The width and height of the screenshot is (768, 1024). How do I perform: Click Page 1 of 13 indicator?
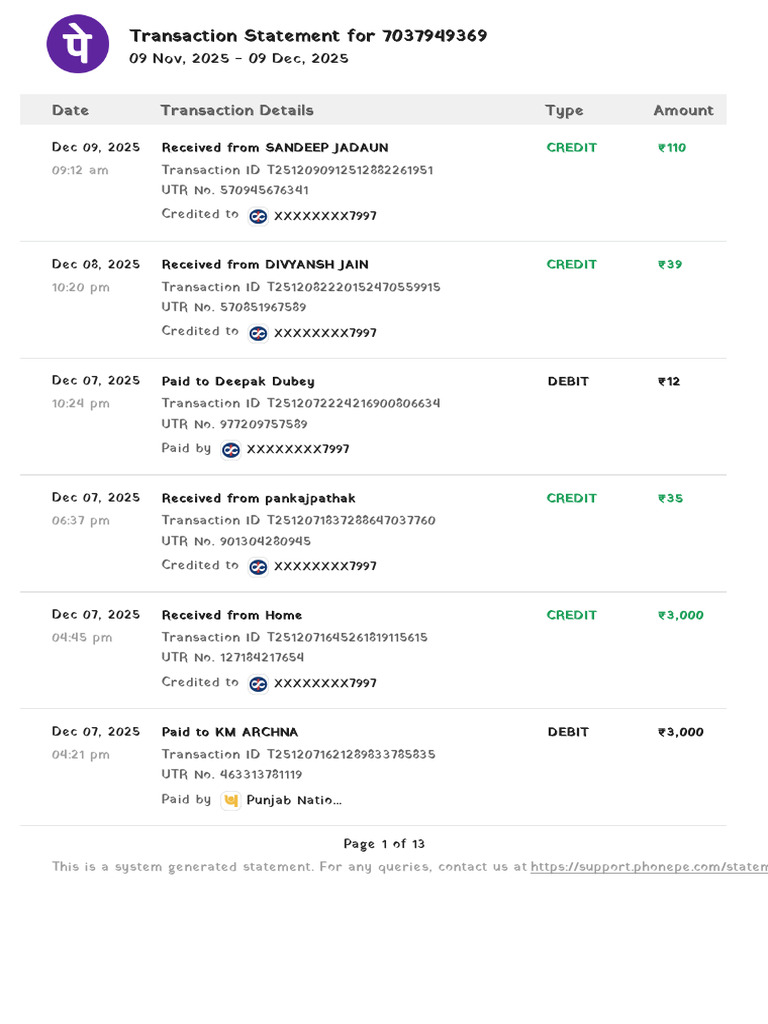coord(384,844)
